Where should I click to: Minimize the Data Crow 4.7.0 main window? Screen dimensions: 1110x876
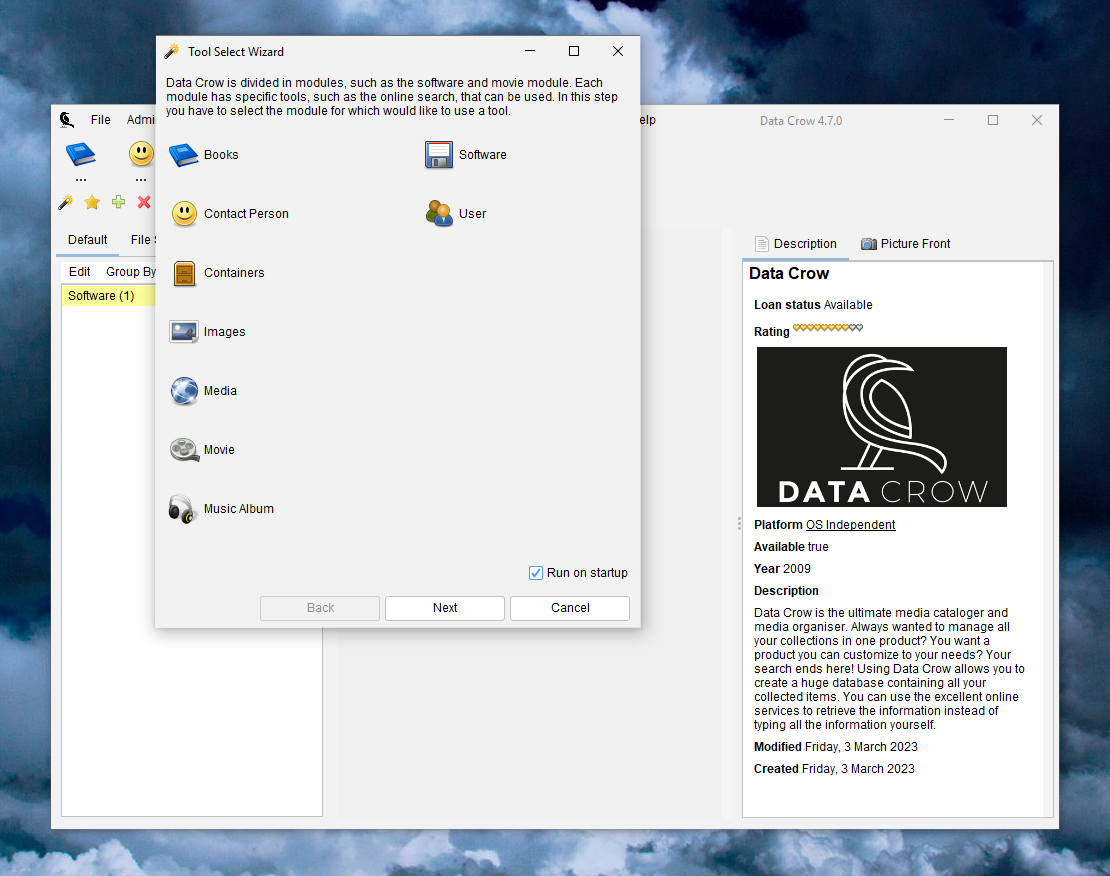pyautogui.click(x=949, y=120)
